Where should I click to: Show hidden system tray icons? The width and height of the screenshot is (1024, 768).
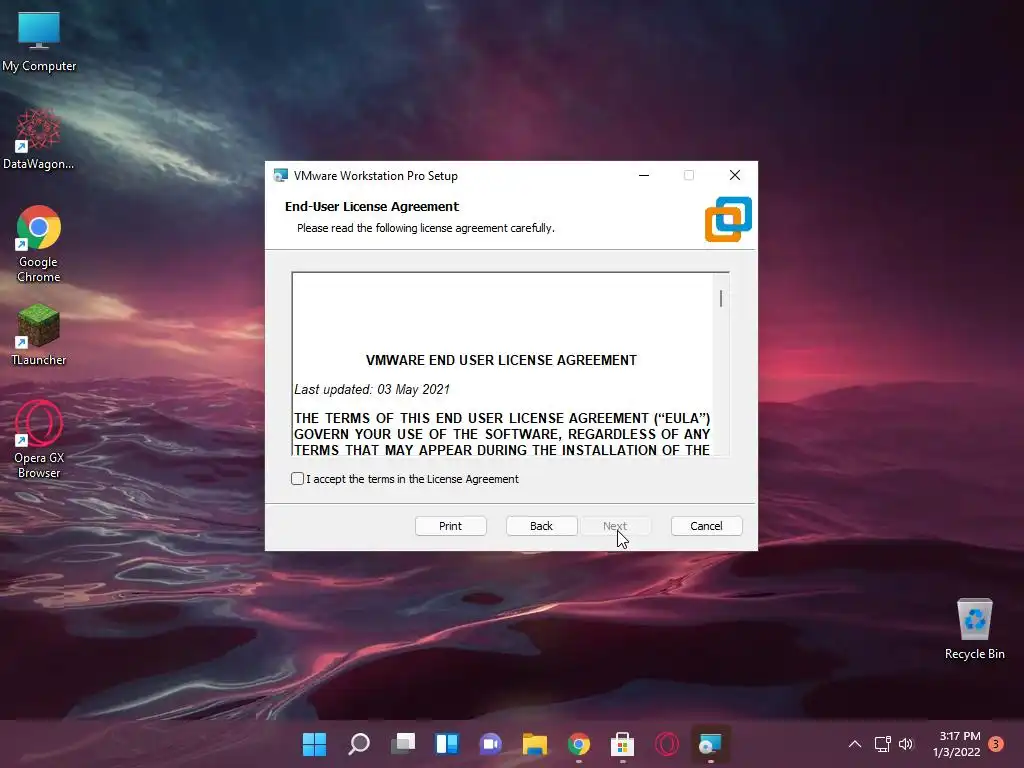point(855,744)
